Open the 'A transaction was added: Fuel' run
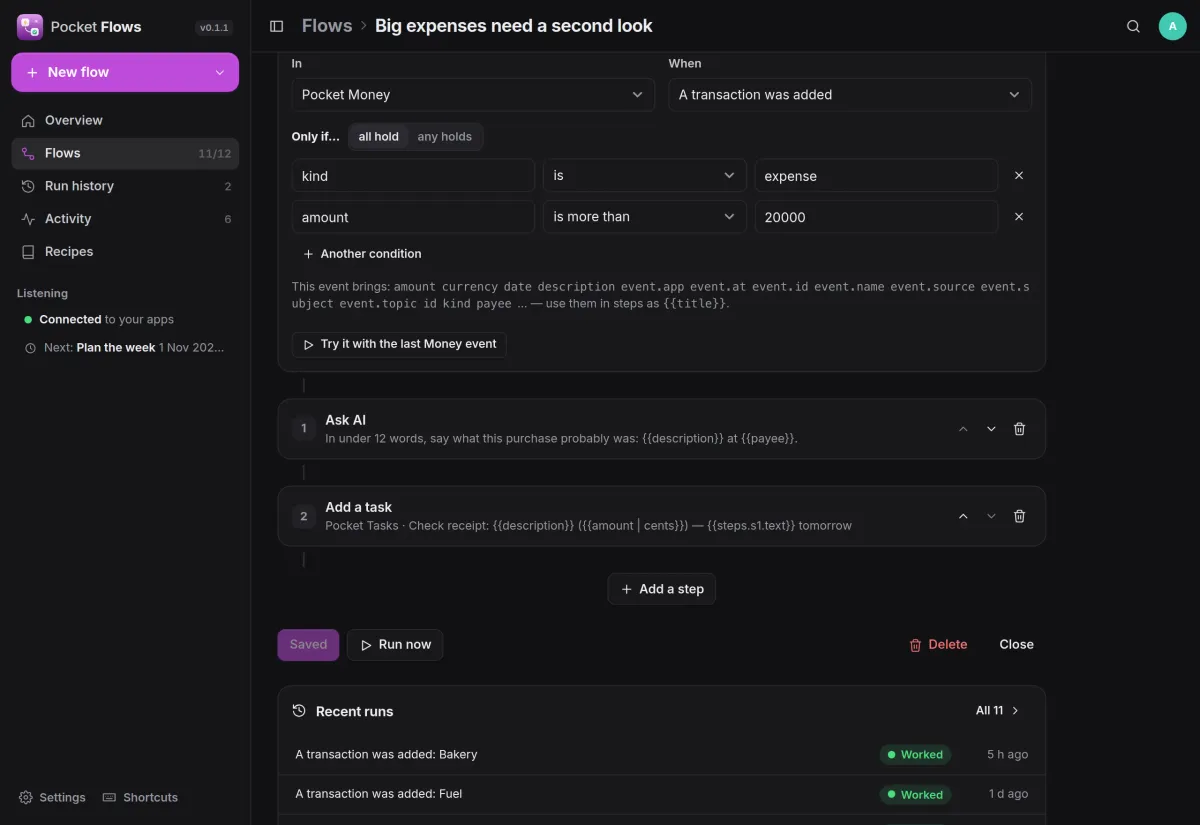 pos(662,794)
